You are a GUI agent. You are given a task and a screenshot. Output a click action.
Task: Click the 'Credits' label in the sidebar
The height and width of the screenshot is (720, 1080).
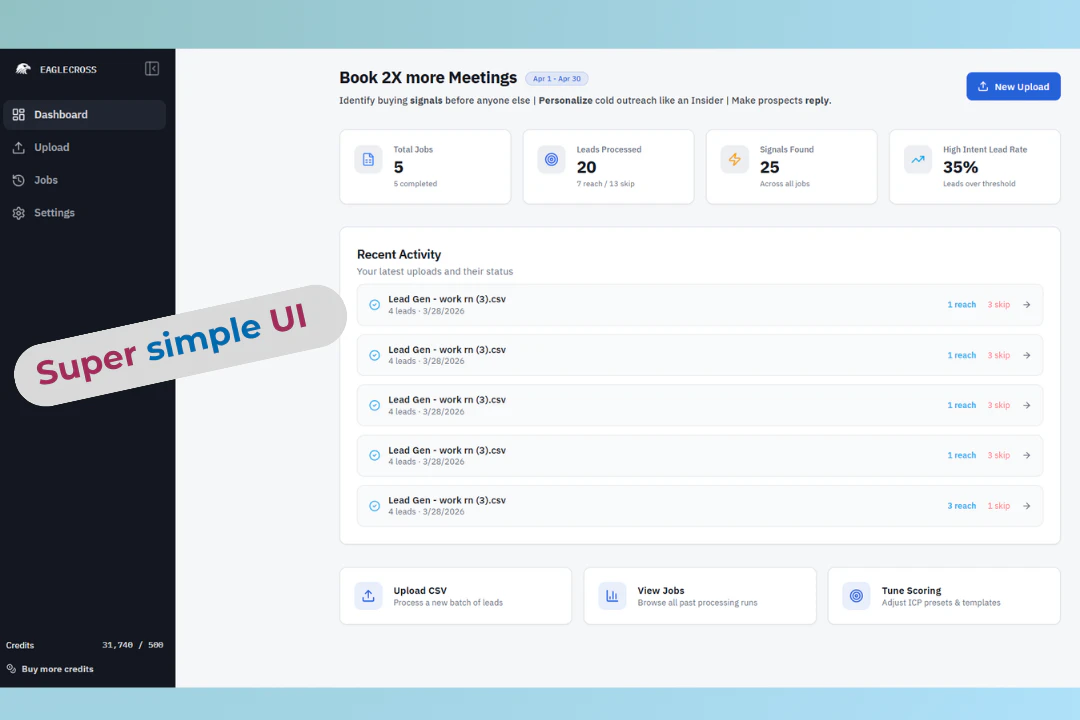(20, 646)
